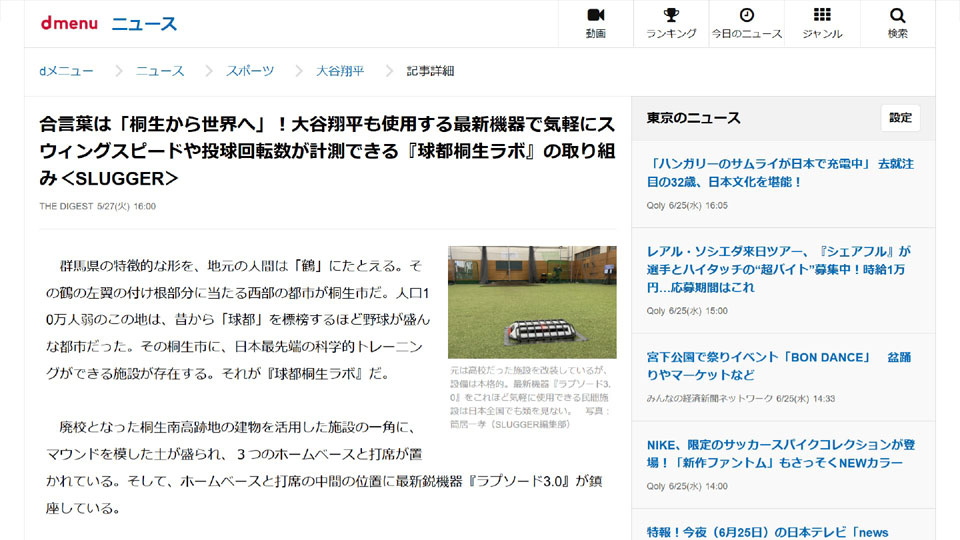
Task: Click the article headline 合言葉は「桐生から世界へ」
Action: point(327,151)
